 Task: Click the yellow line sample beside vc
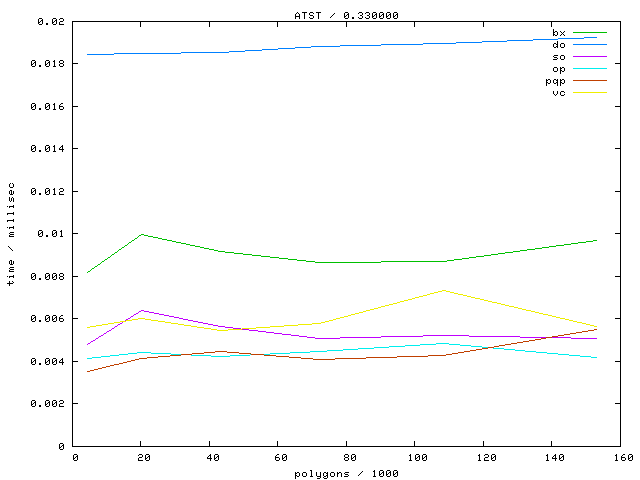point(590,93)
